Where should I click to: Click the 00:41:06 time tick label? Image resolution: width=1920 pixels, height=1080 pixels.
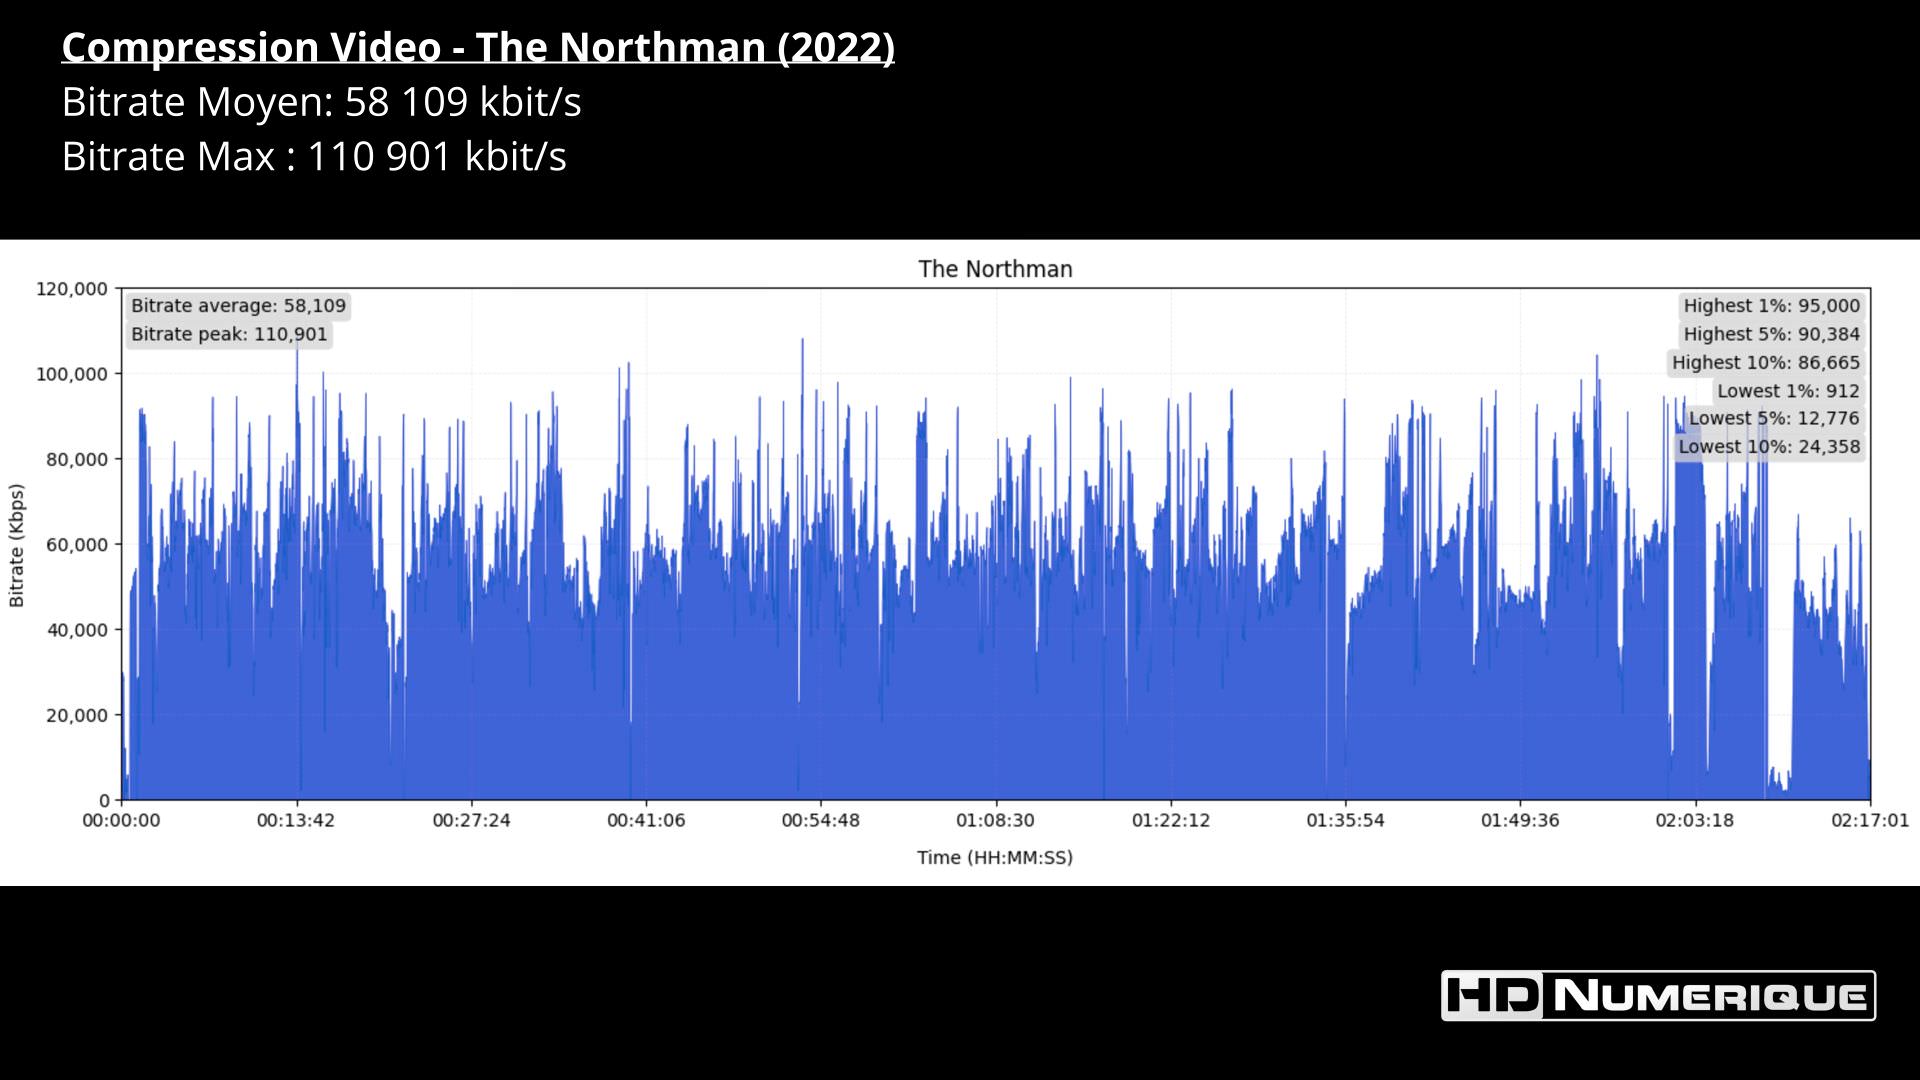646,821
